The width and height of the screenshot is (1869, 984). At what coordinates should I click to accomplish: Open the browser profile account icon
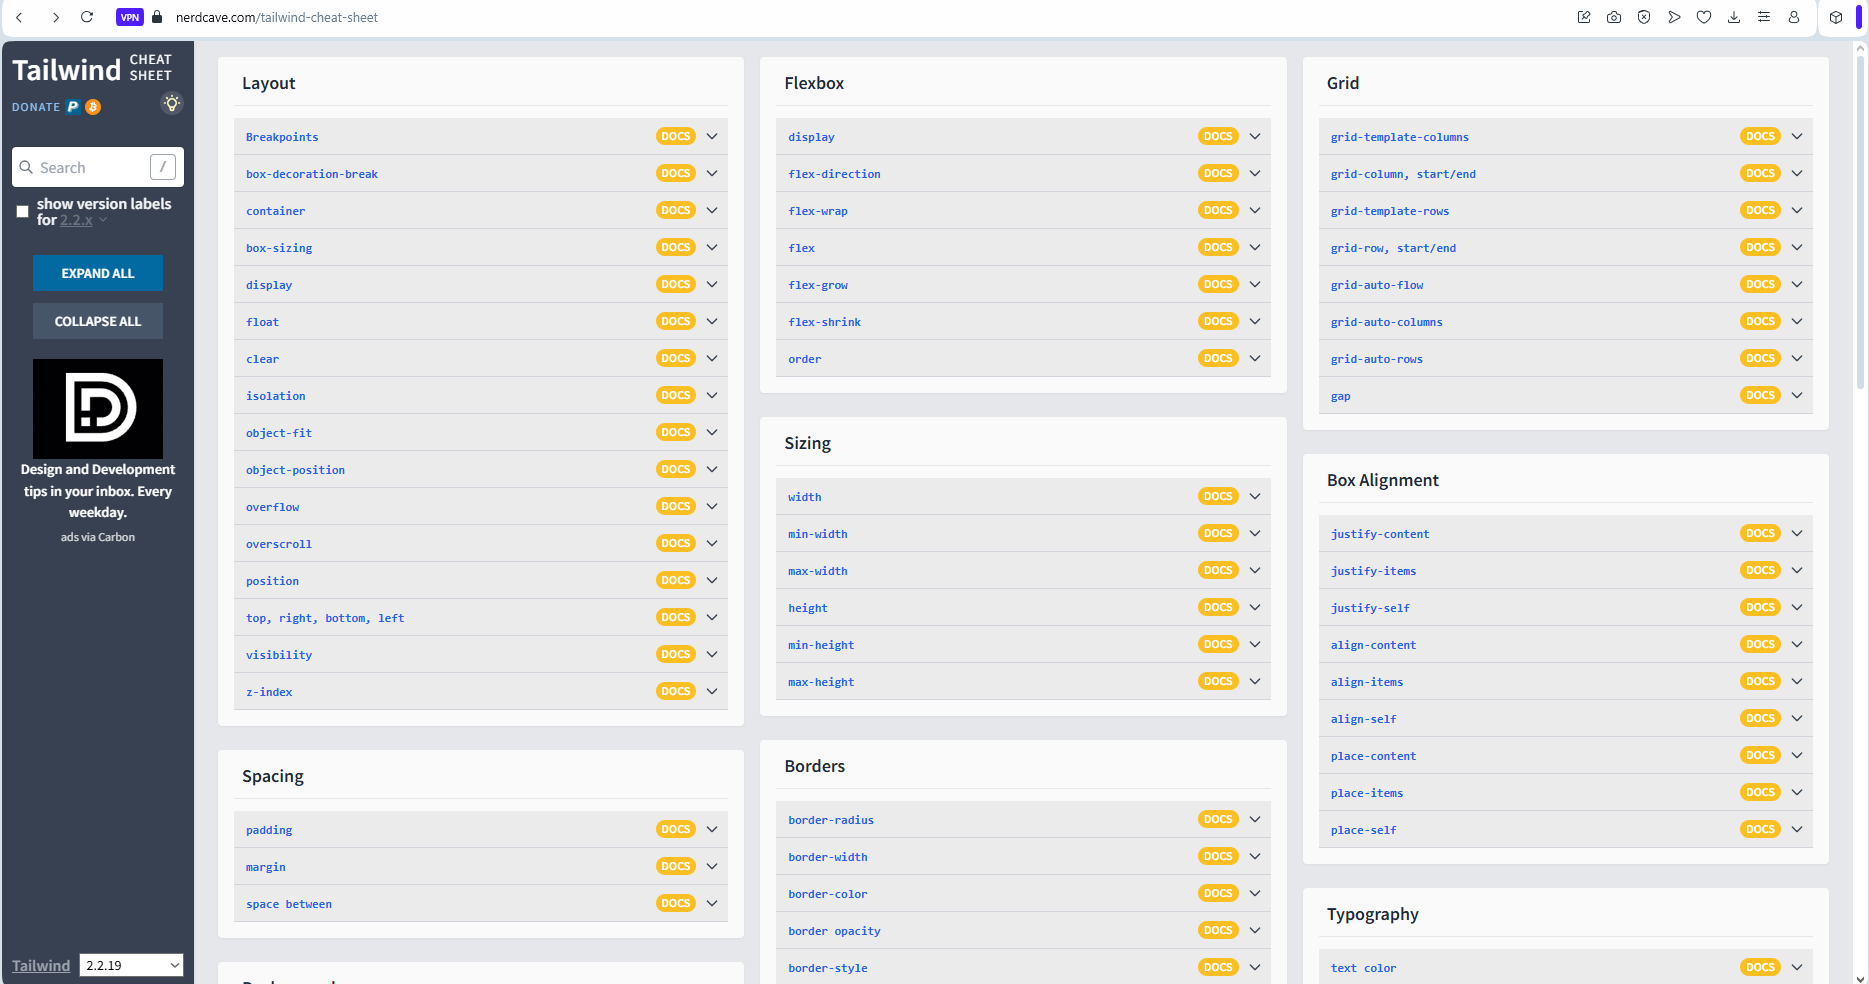(1794, 17)
